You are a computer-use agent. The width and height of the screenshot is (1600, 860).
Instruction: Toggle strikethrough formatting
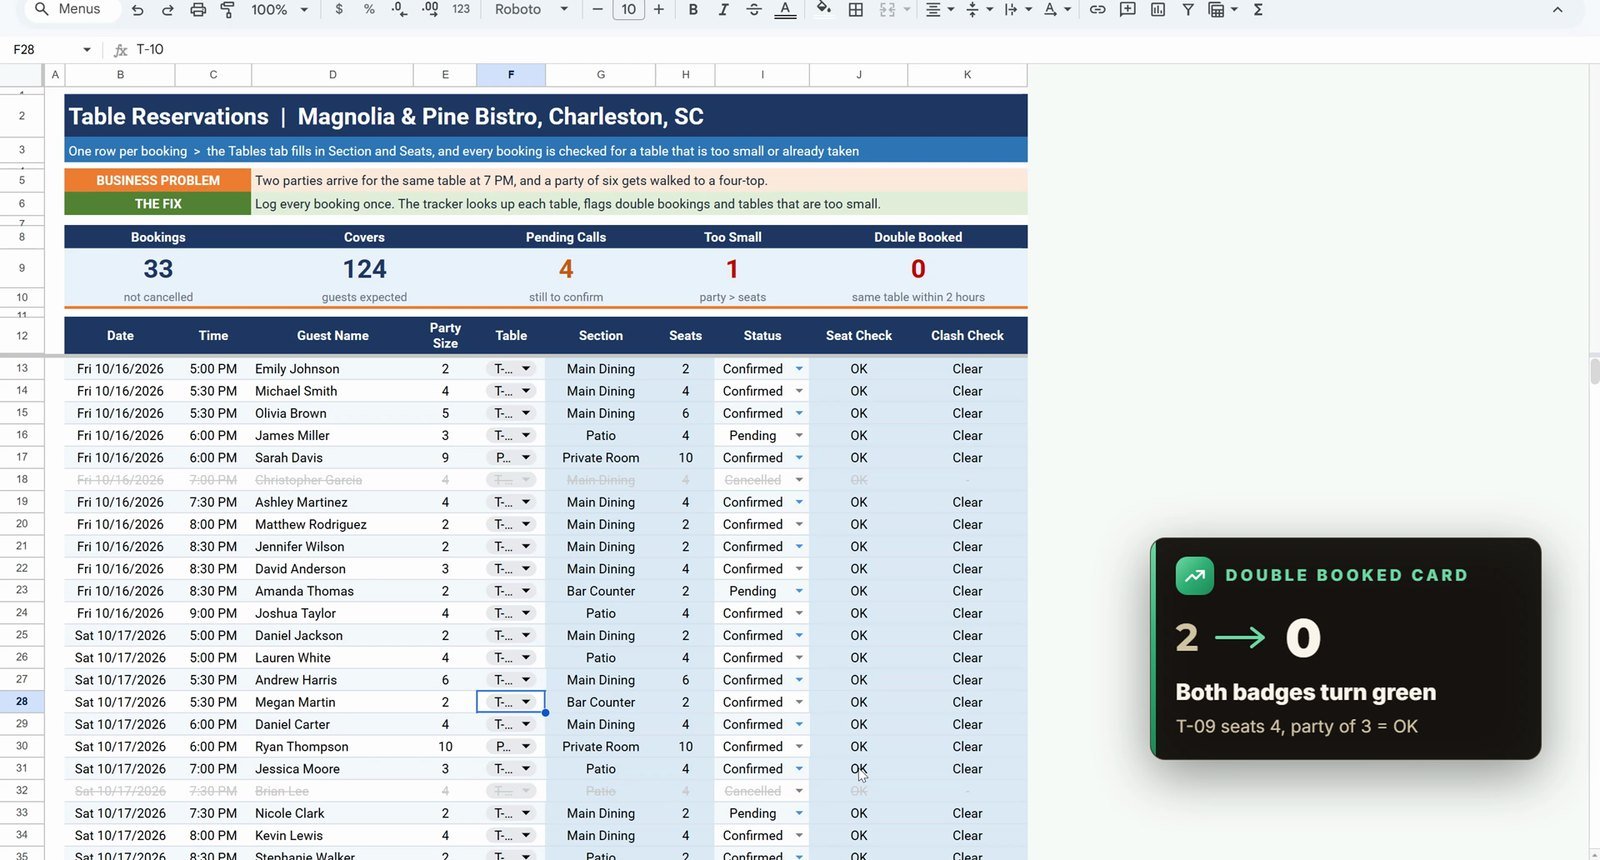point(754,9)
